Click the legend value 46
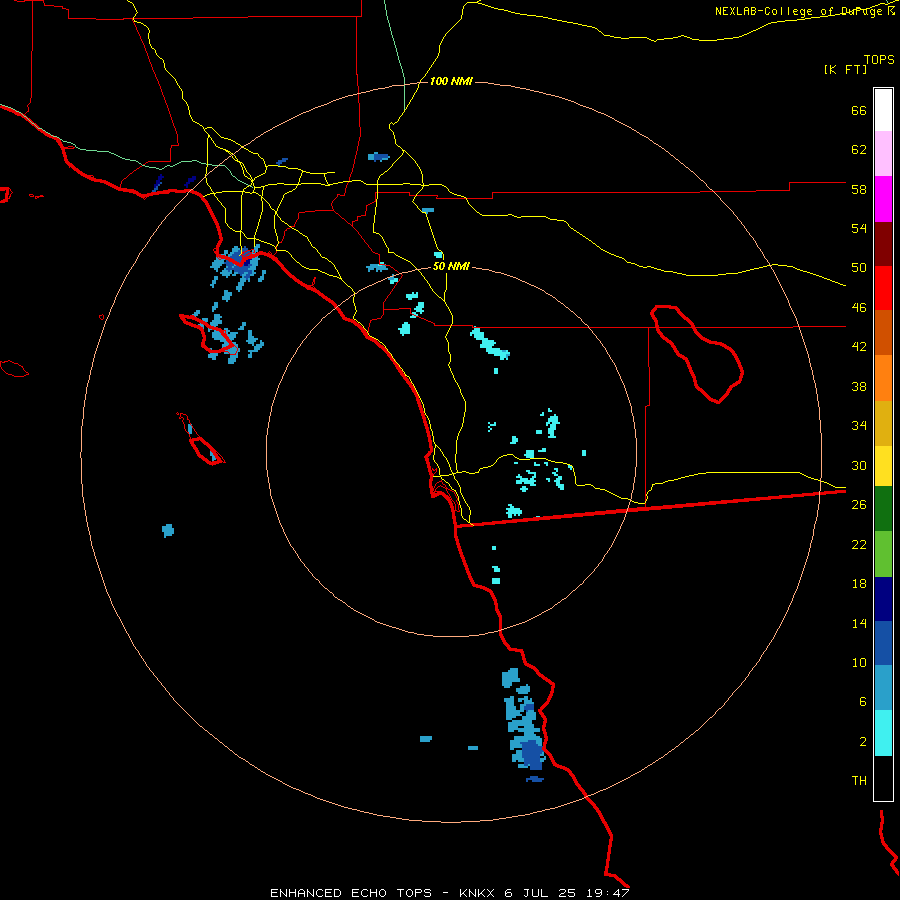Image resolution: width=900 pixels, height=900 pixels. (859, 308)
